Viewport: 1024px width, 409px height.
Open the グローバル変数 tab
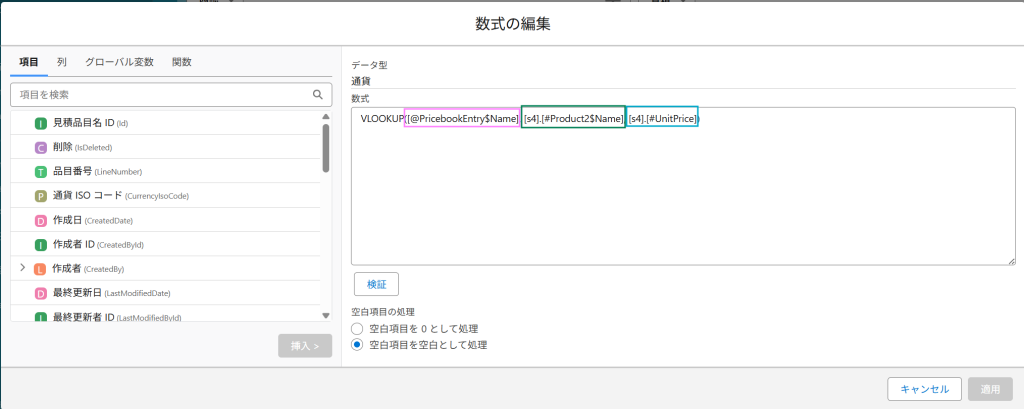tap(119, 62)
